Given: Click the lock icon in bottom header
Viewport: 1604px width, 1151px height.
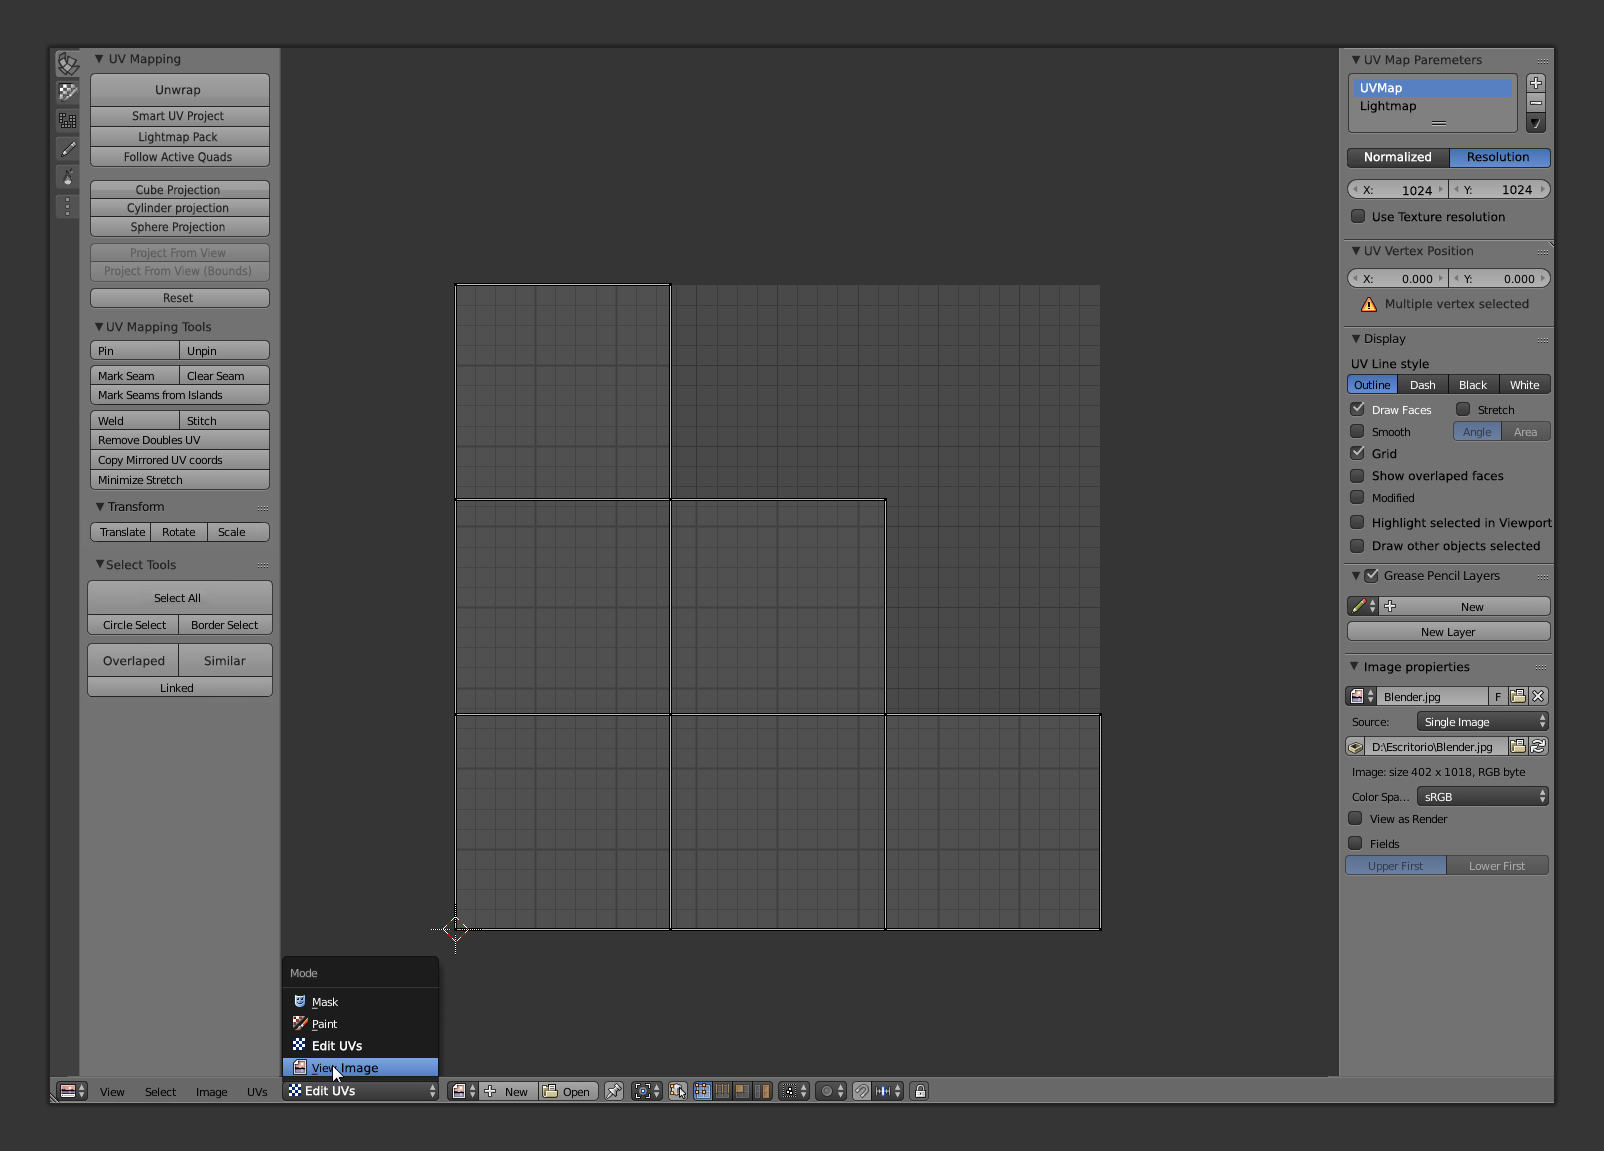Looking at the screenshot, I should pyautogui.click(x=920, y=1091).
